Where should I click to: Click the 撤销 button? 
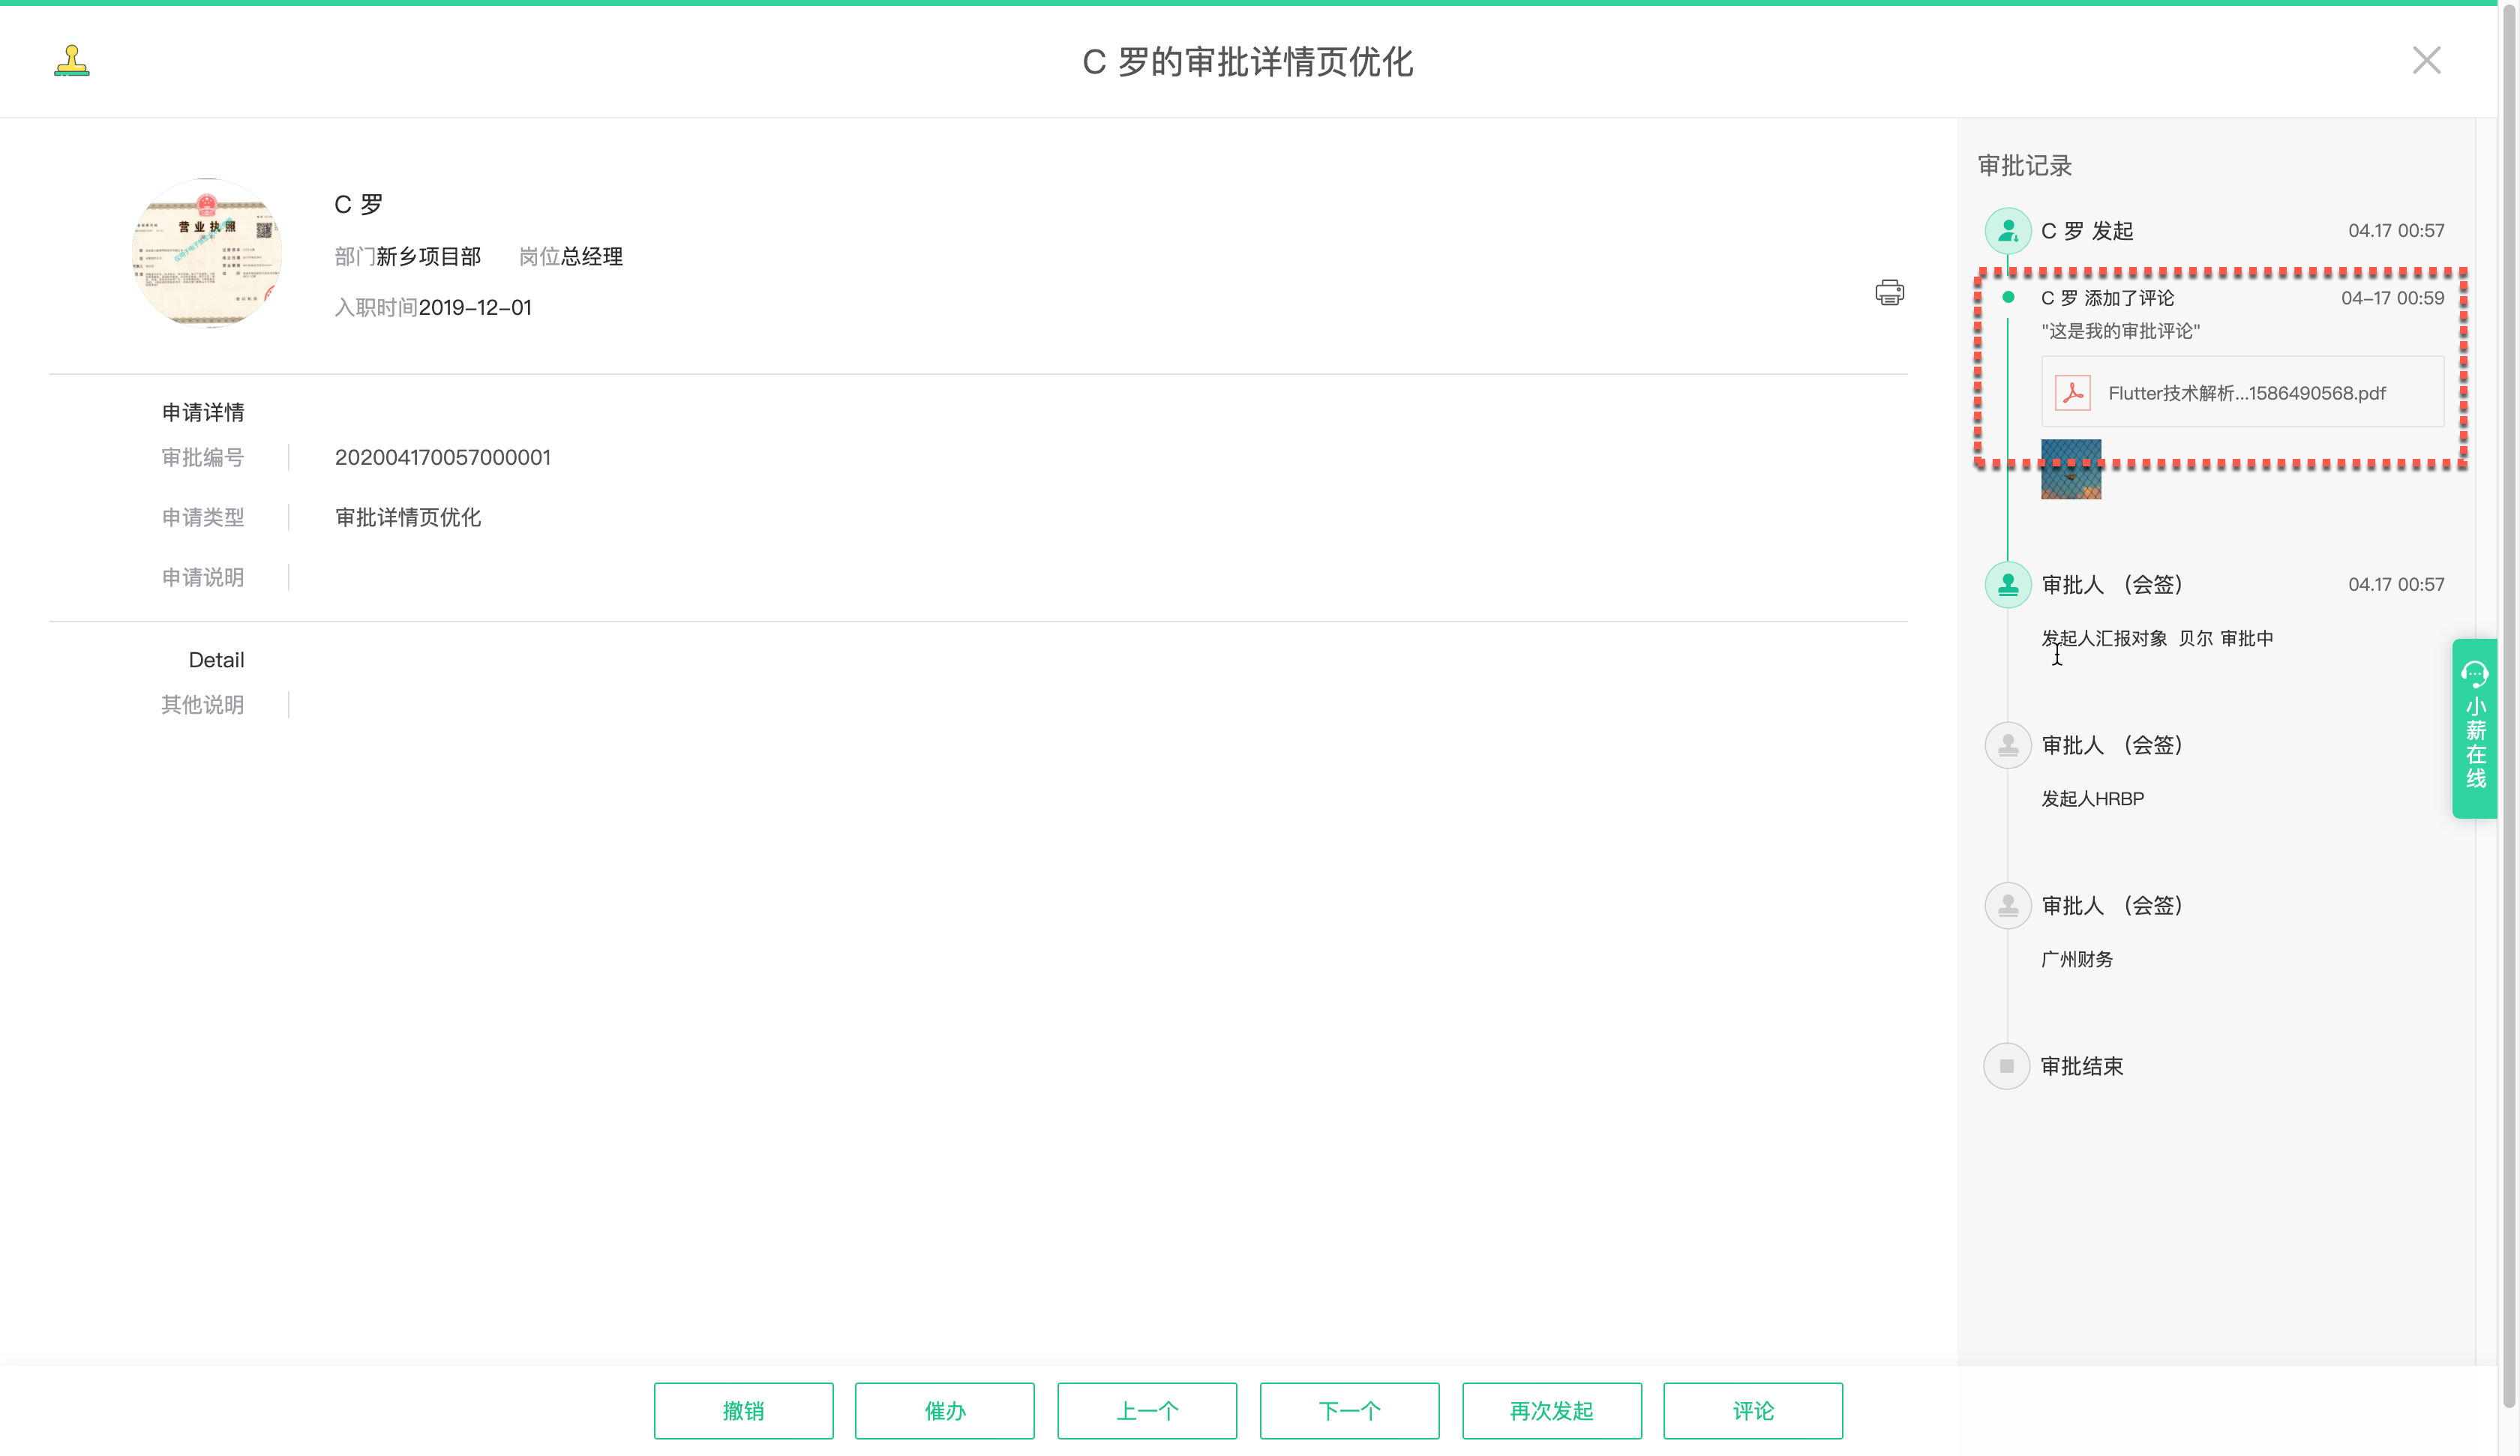tap(743, 1410)
